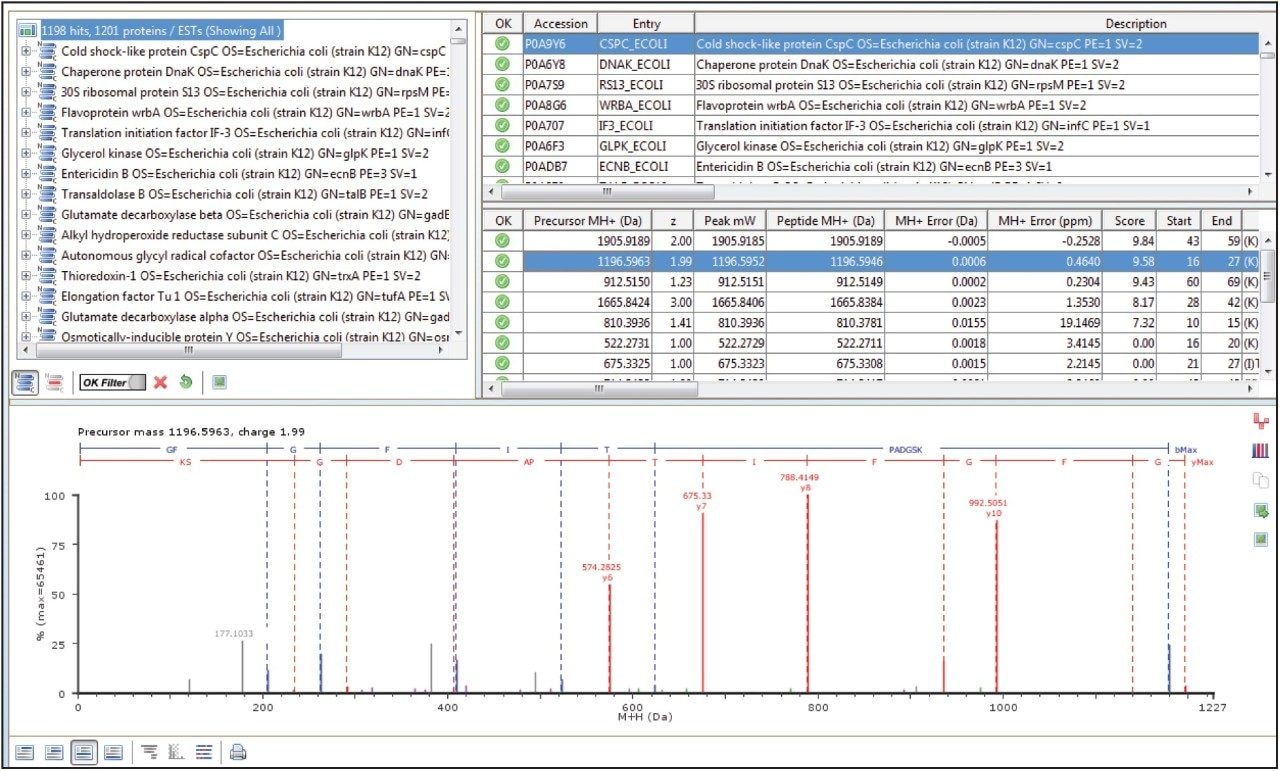Select Autonomous glycyl radical cofactor entry
This screenshot has width=1280, height=771.
[x=255, y=255]
